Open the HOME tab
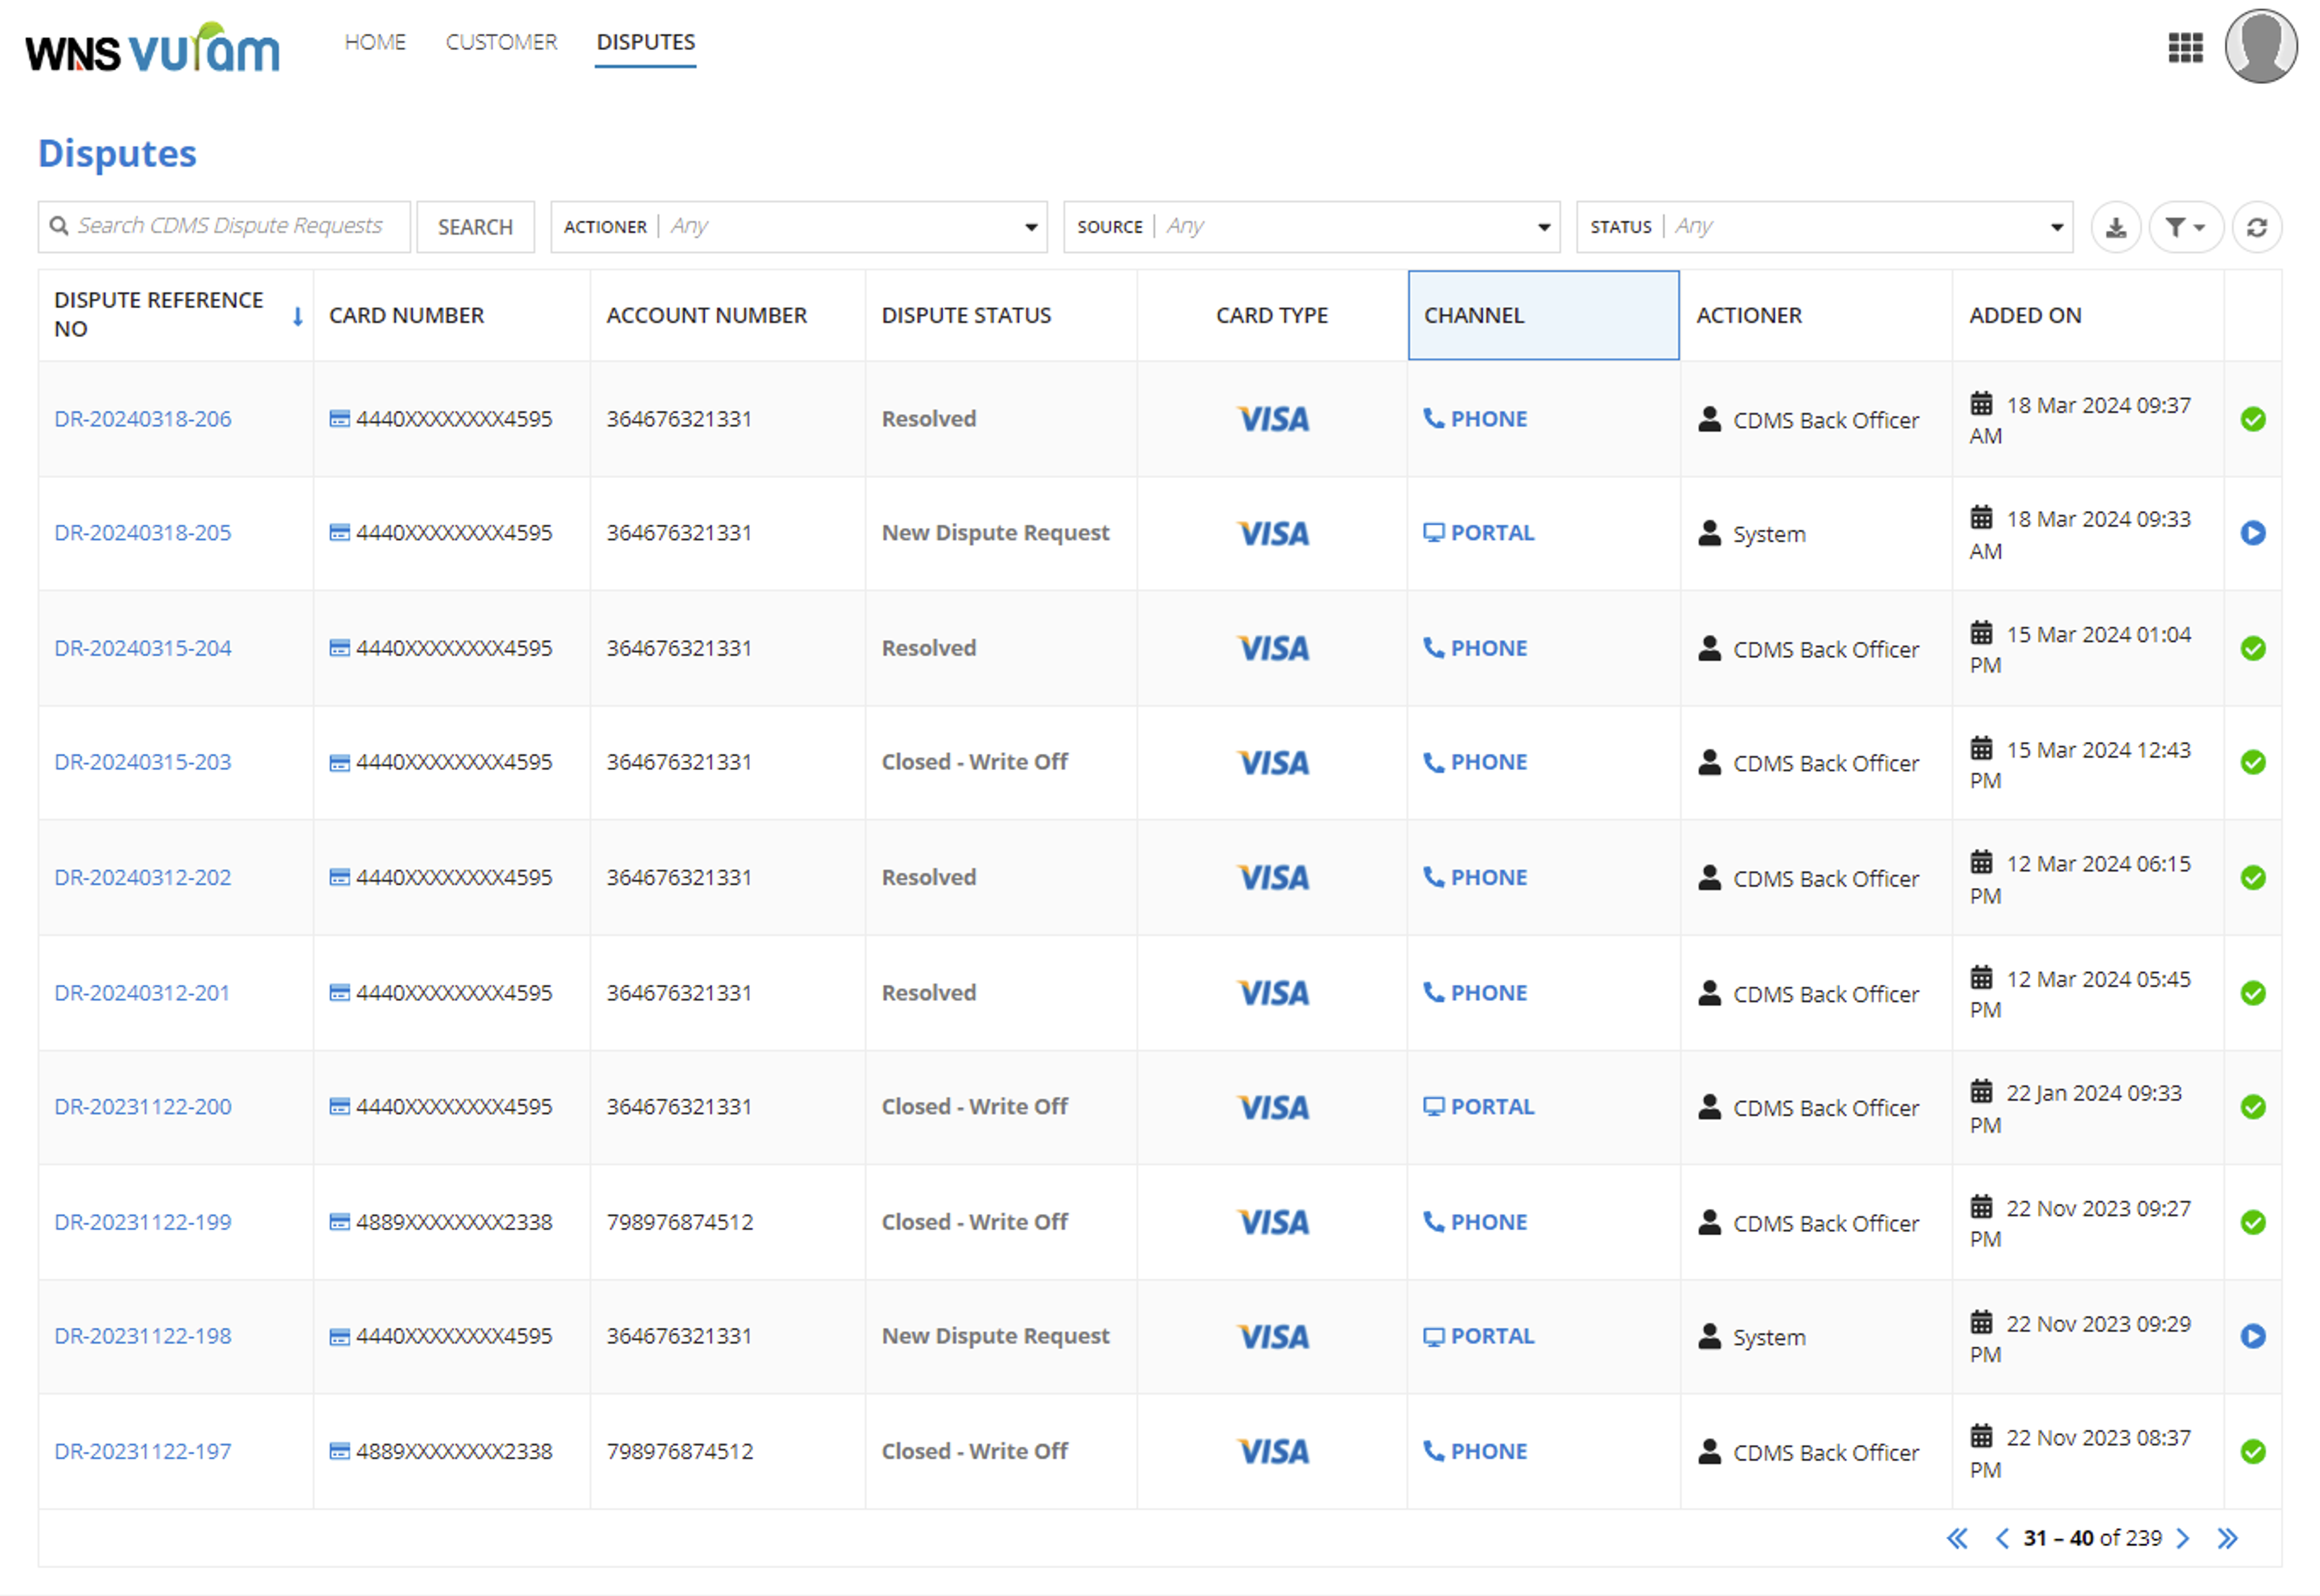The height and width of the screenshot is (1596, 2320). click(375, 42)
